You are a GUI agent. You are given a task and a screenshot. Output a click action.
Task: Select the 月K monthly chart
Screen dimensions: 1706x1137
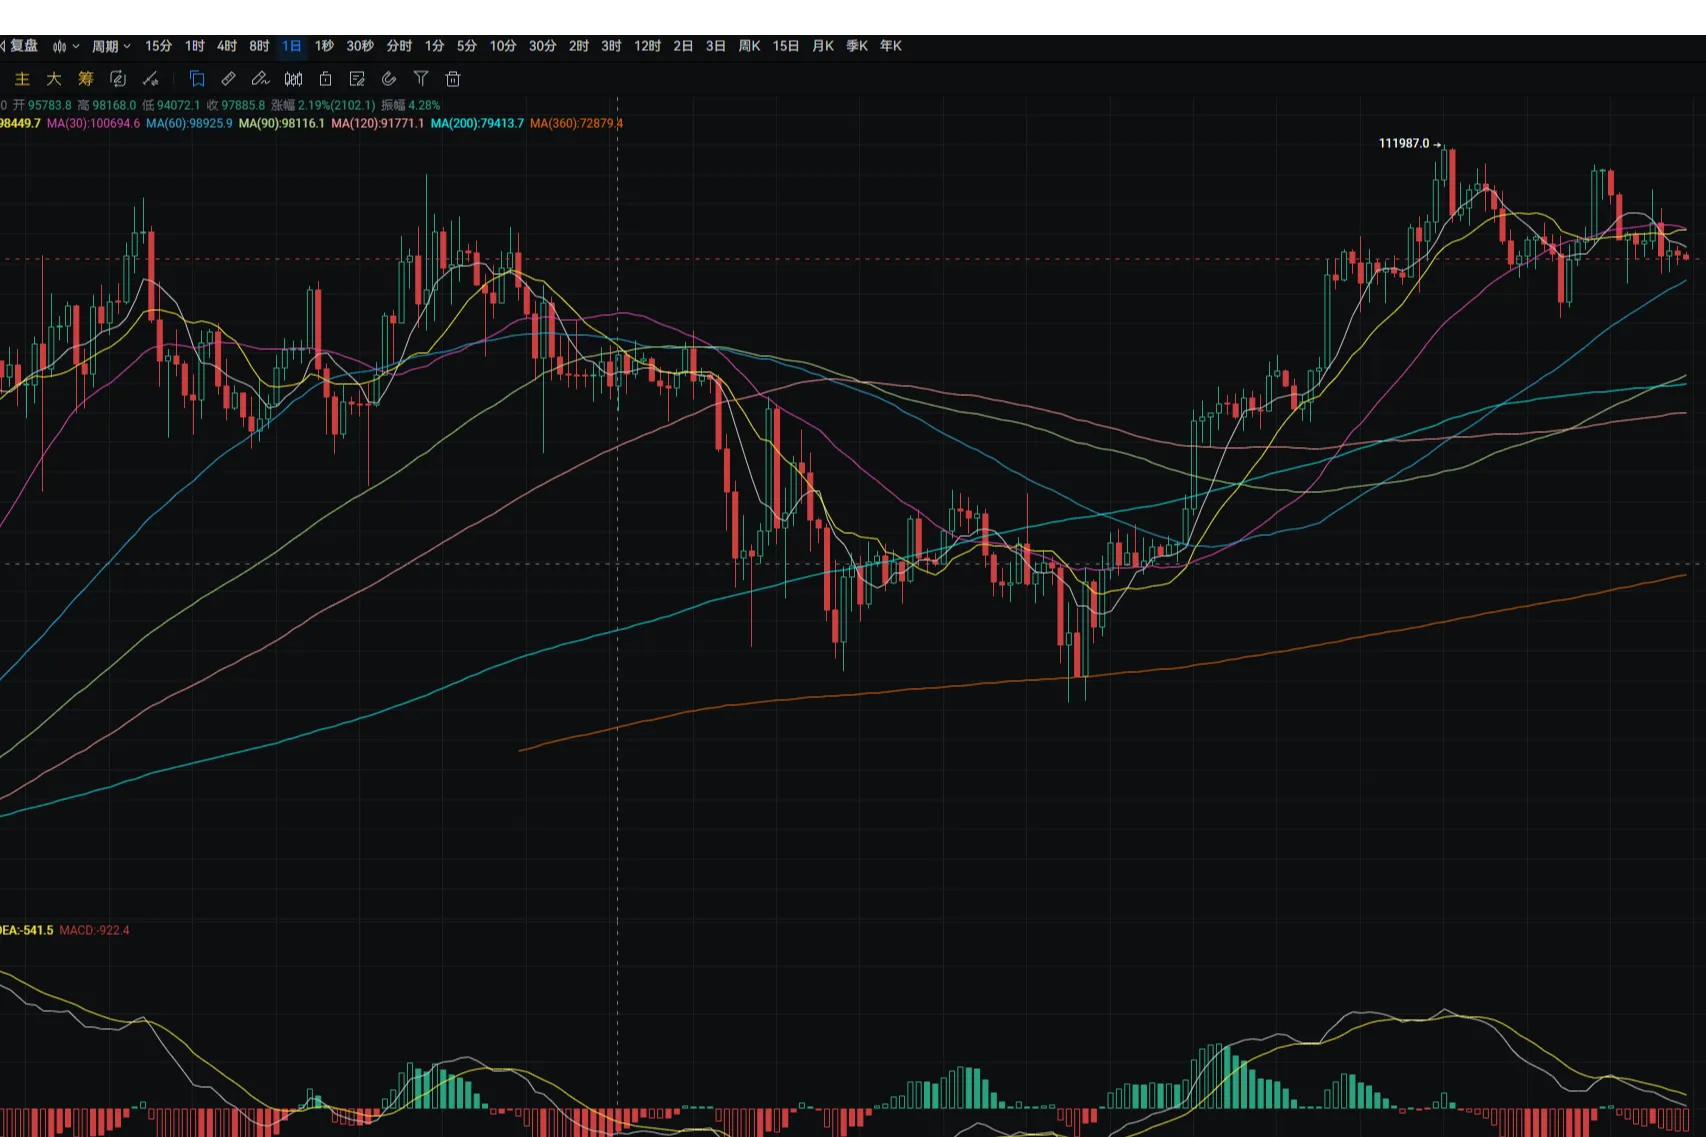point(823,46)
